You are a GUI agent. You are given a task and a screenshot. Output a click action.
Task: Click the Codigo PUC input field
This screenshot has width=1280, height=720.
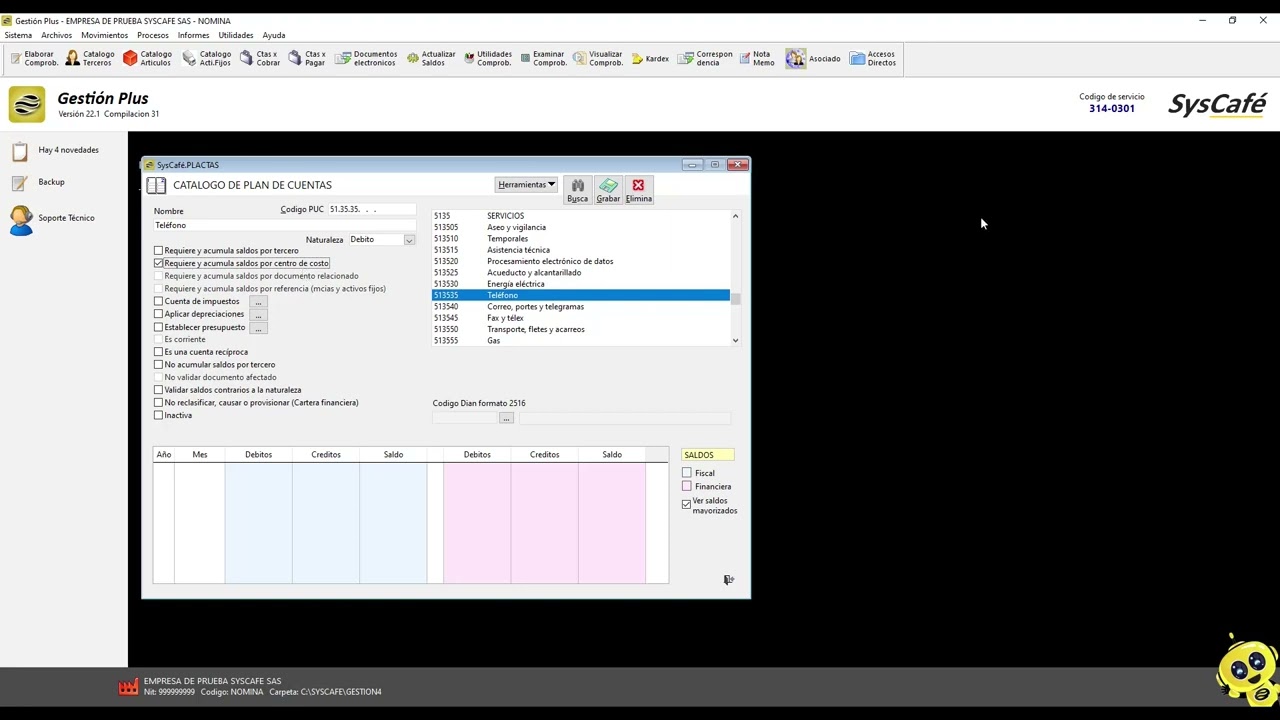point(371,210)
